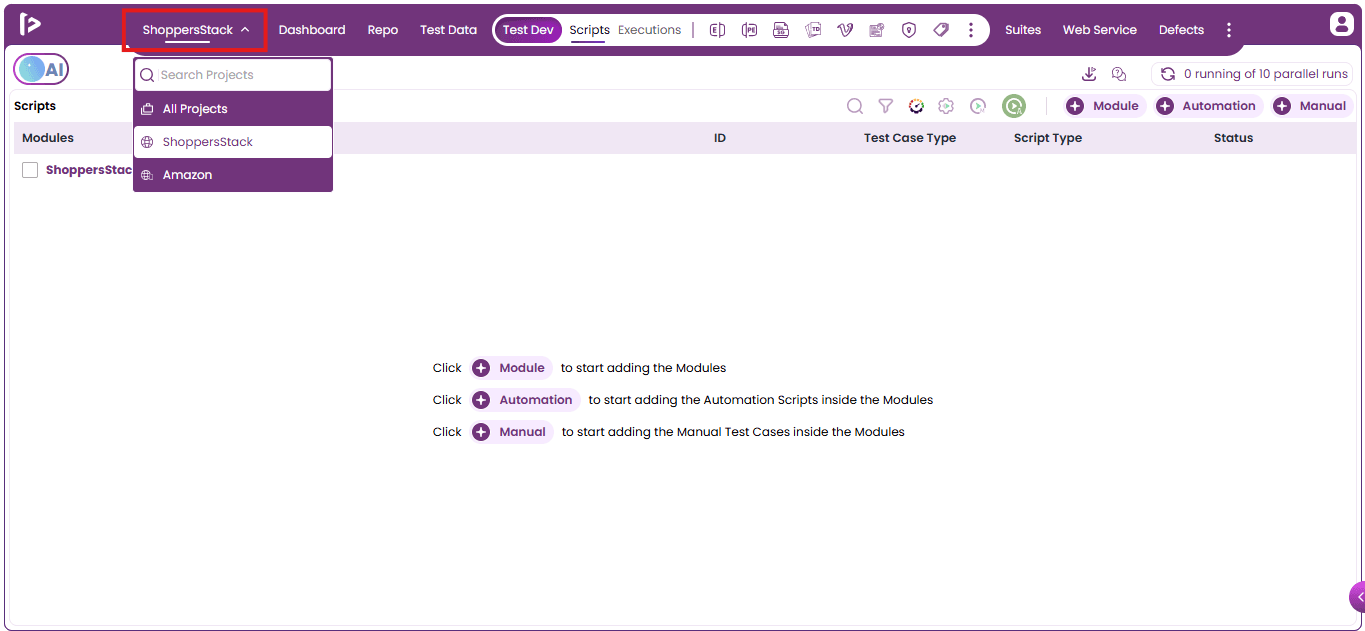
Task: Open the filter funnel icon
Action: [x=885, y=106]
